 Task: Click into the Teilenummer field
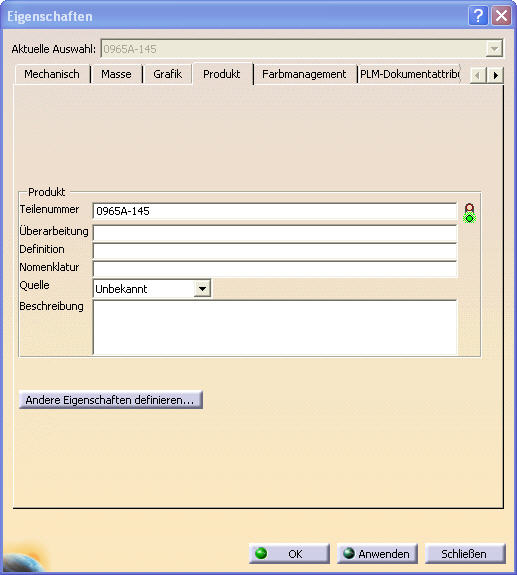(275, 211)
